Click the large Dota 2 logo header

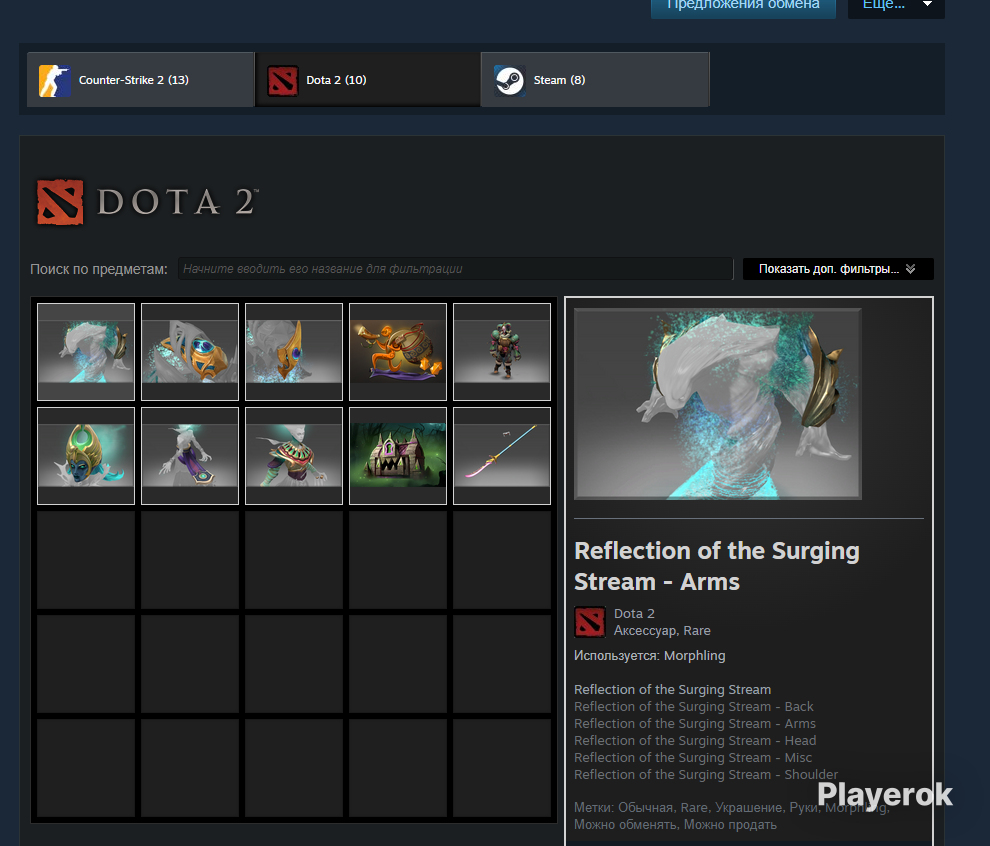point(147,202)
